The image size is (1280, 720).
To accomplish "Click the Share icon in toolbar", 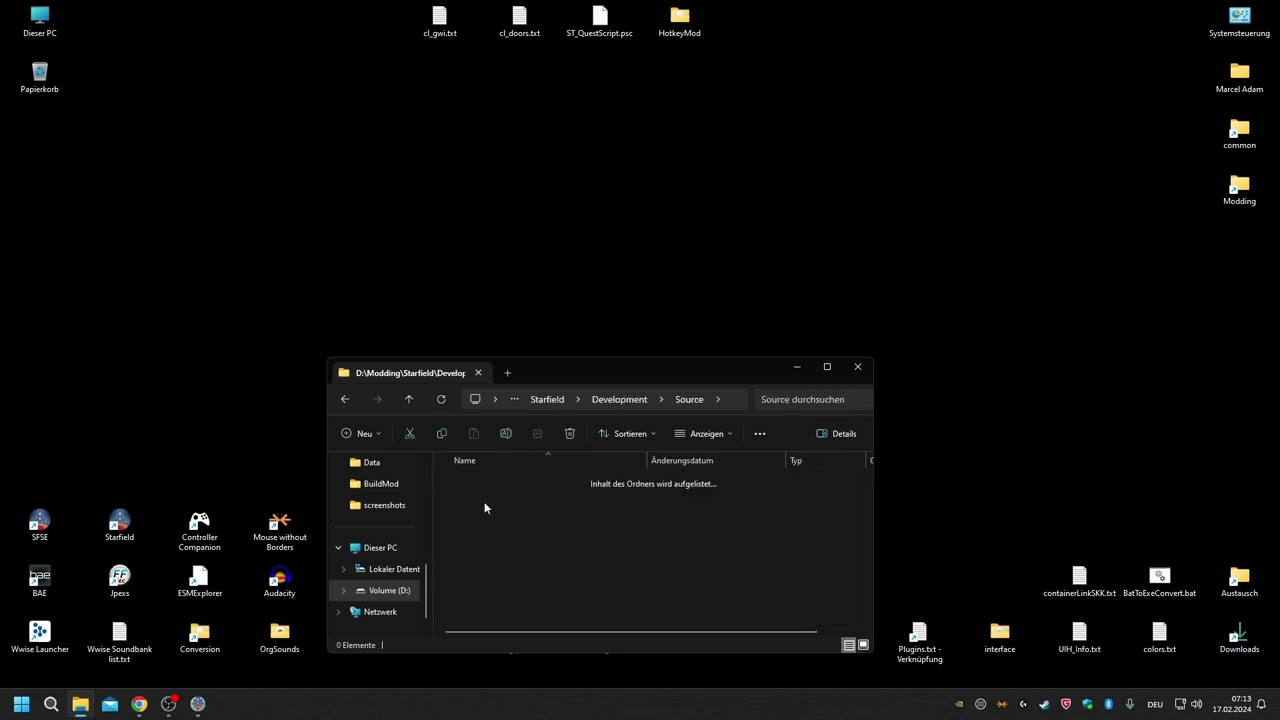I will point(538,434).
